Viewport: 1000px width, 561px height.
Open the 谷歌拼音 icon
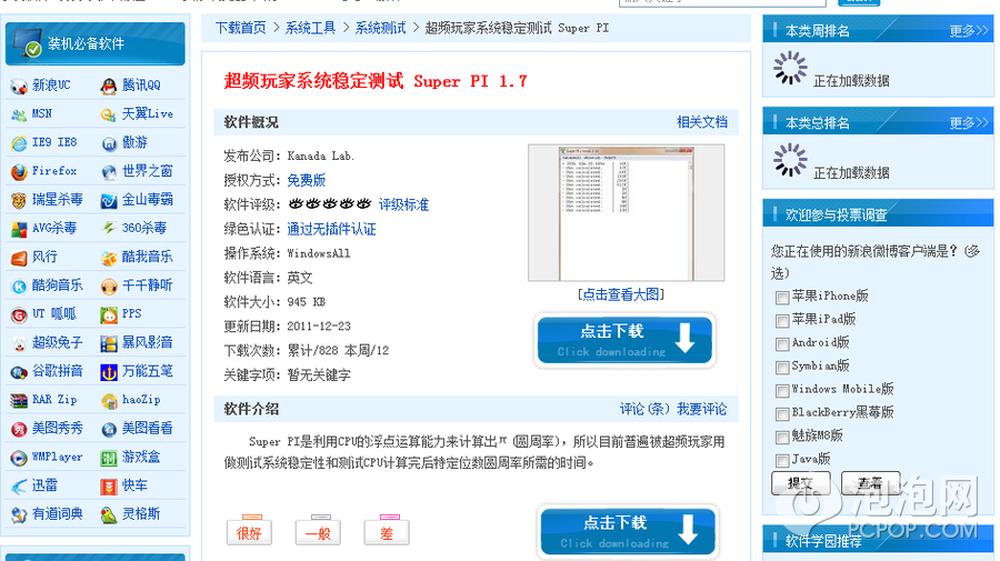[x=19, y=372]
